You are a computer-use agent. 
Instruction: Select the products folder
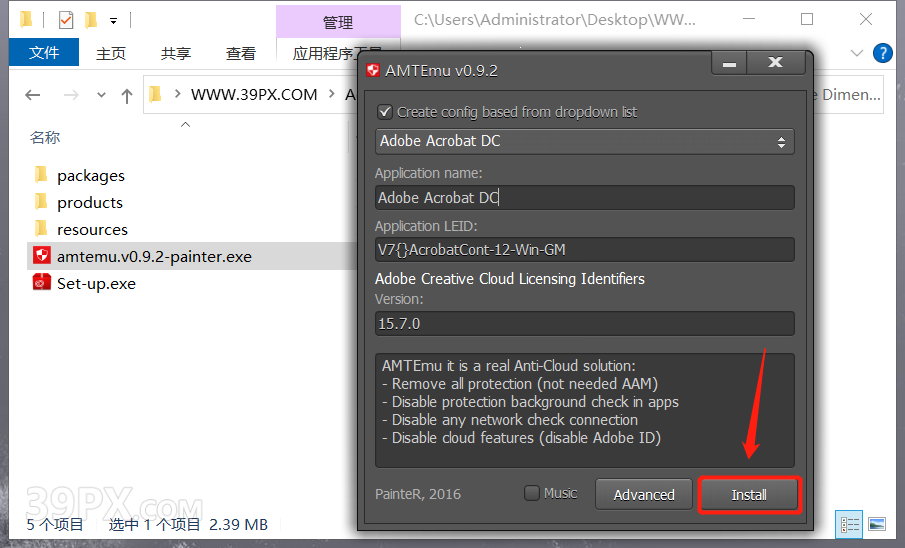90,203
